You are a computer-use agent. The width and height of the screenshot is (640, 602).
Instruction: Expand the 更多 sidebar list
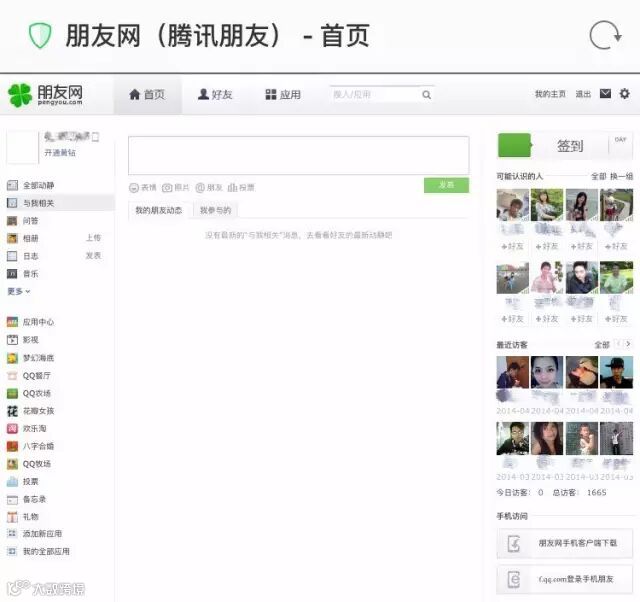pos(19,291)
